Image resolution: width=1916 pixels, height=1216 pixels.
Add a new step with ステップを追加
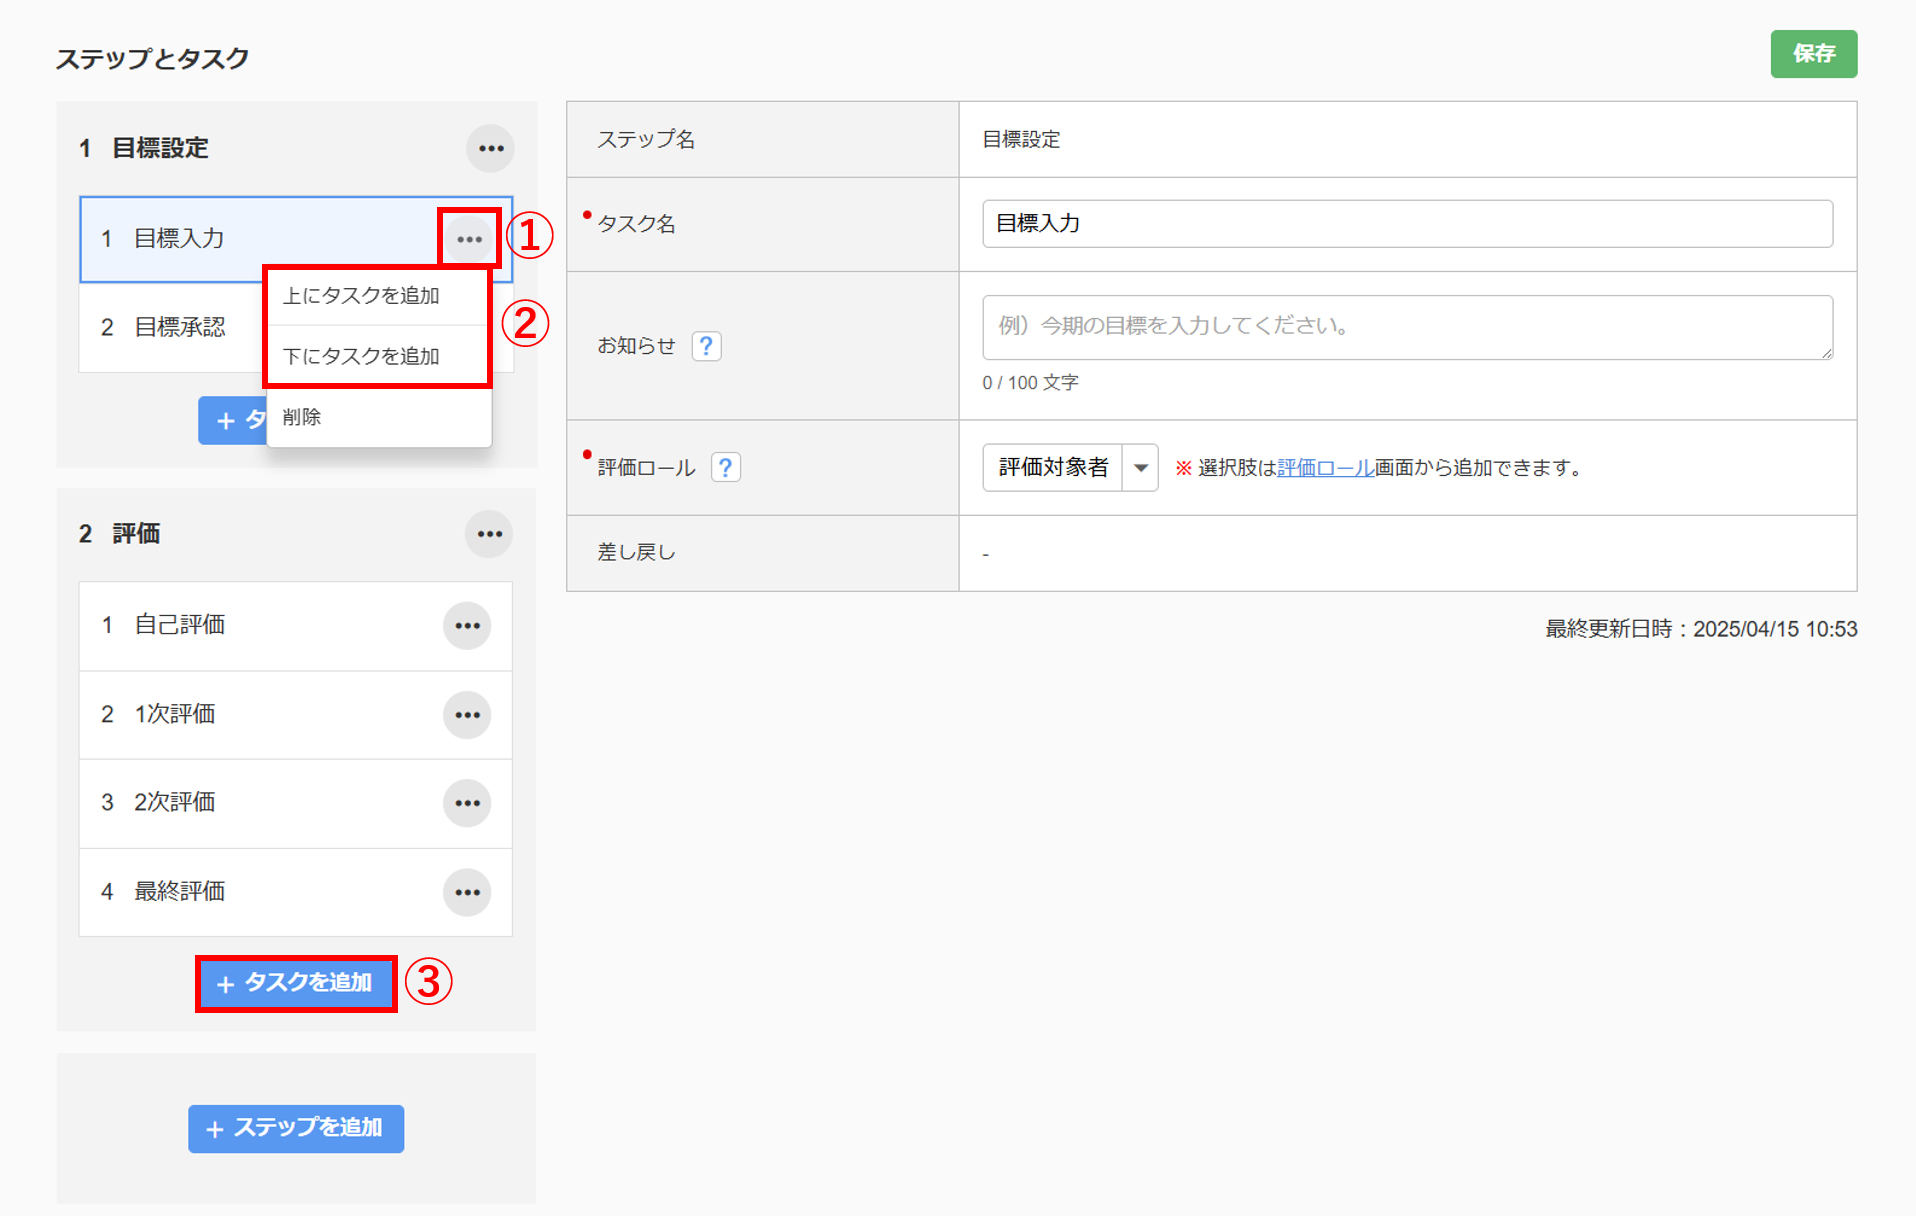click(x=296, y=1128)
